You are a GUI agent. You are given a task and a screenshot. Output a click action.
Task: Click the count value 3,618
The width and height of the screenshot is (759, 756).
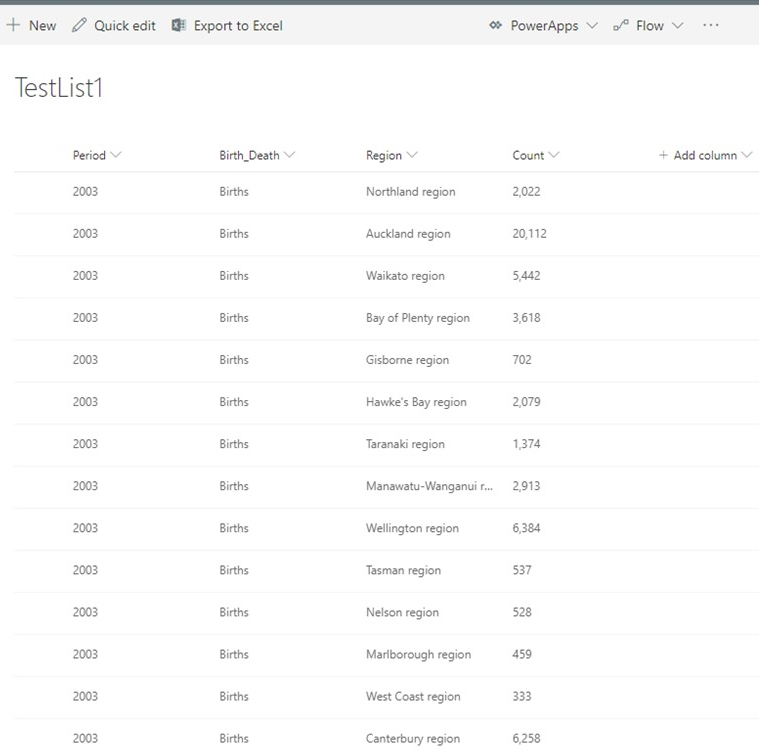pos(526,318)
